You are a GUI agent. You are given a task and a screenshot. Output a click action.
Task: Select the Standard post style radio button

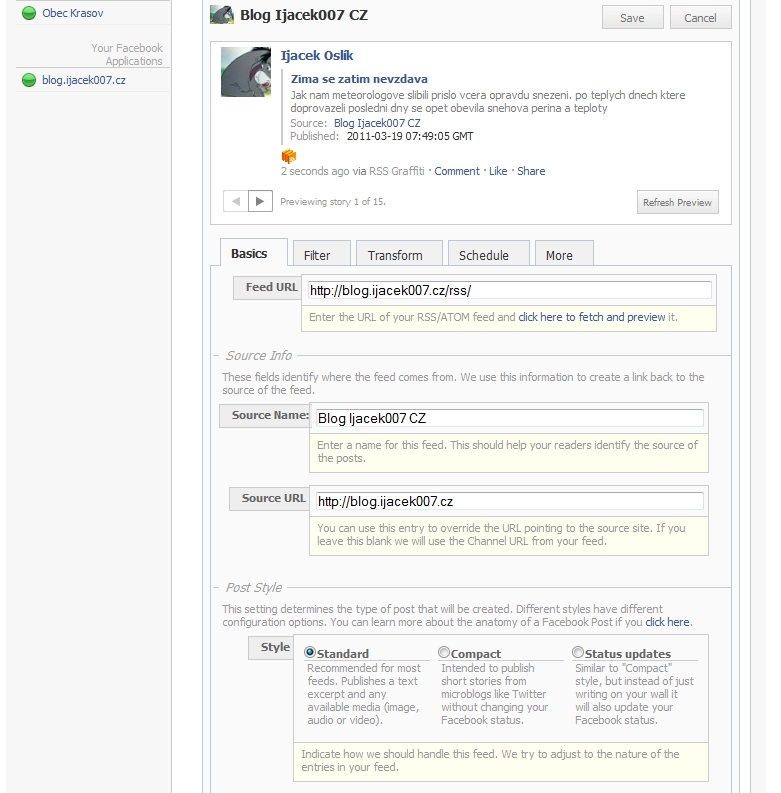click(x=310, y=652)
